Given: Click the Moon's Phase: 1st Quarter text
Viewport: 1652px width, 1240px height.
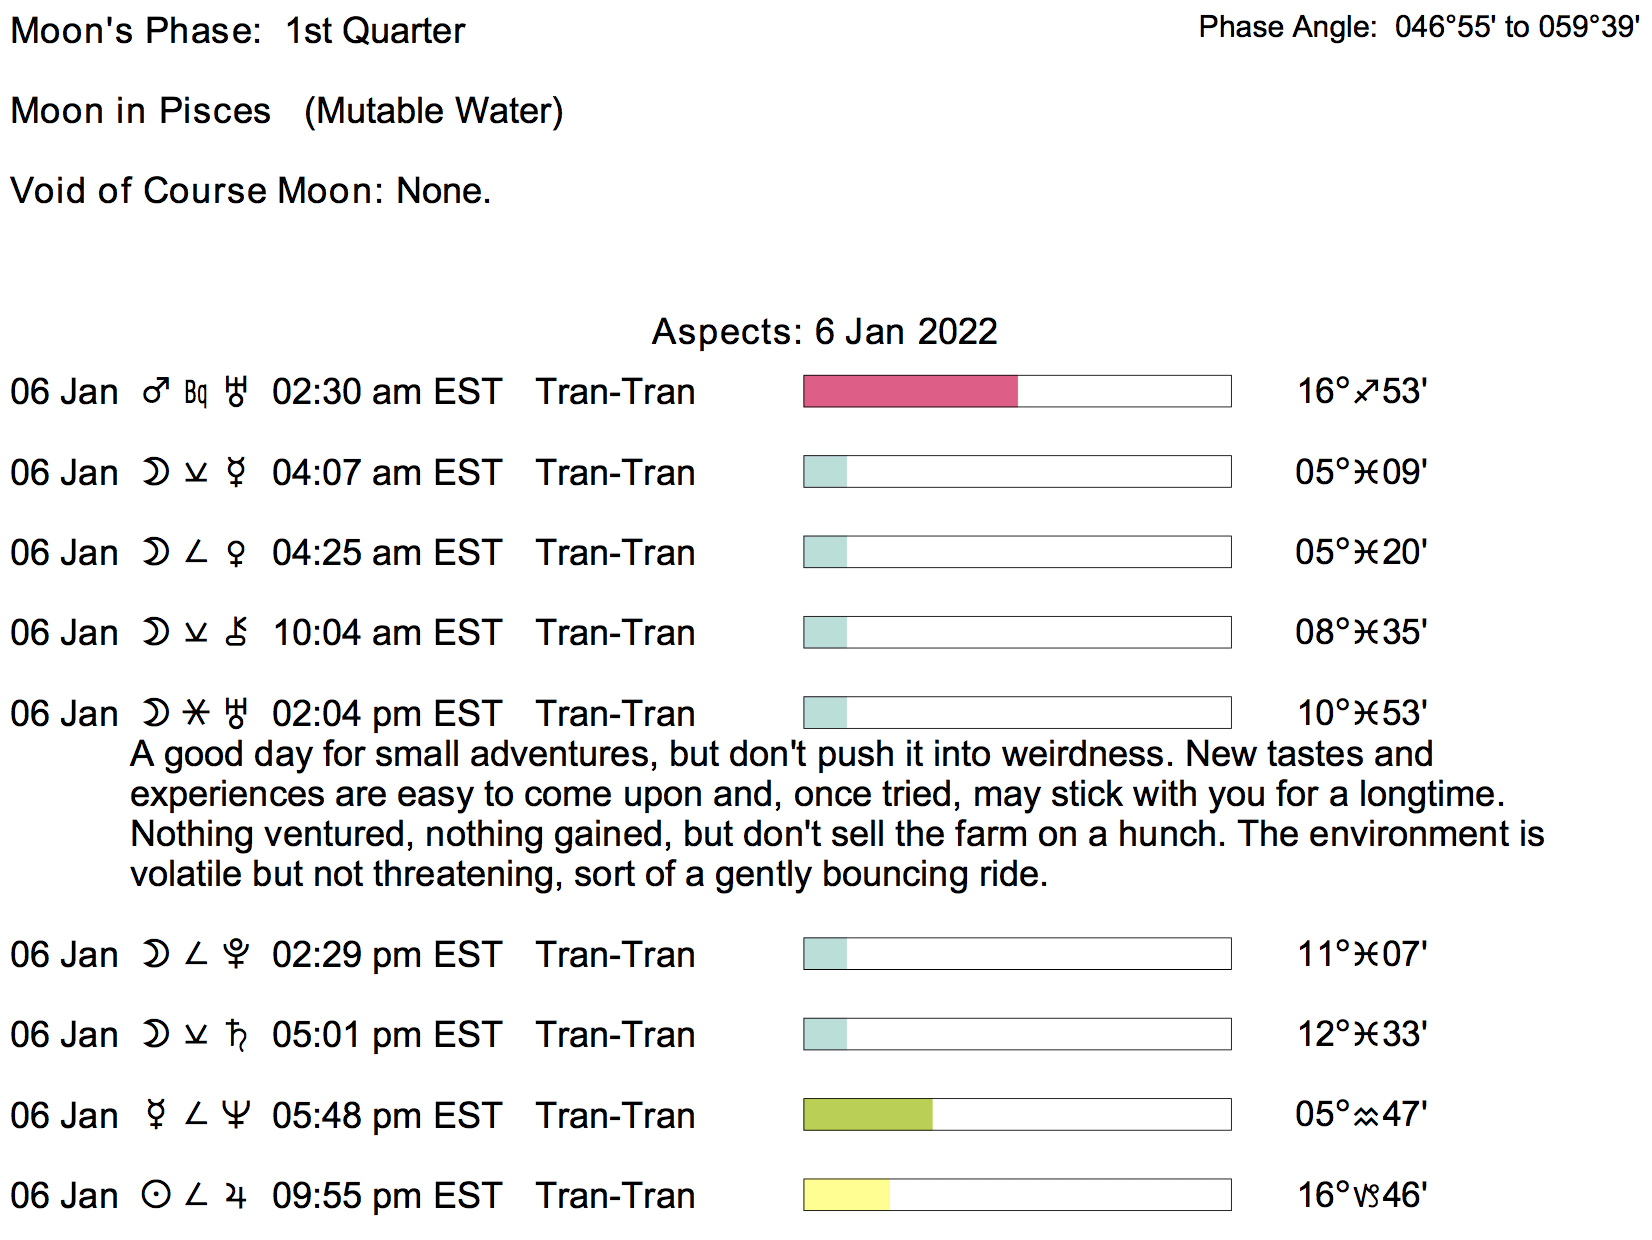Looking at the screenshot, I should pos(238,31).
